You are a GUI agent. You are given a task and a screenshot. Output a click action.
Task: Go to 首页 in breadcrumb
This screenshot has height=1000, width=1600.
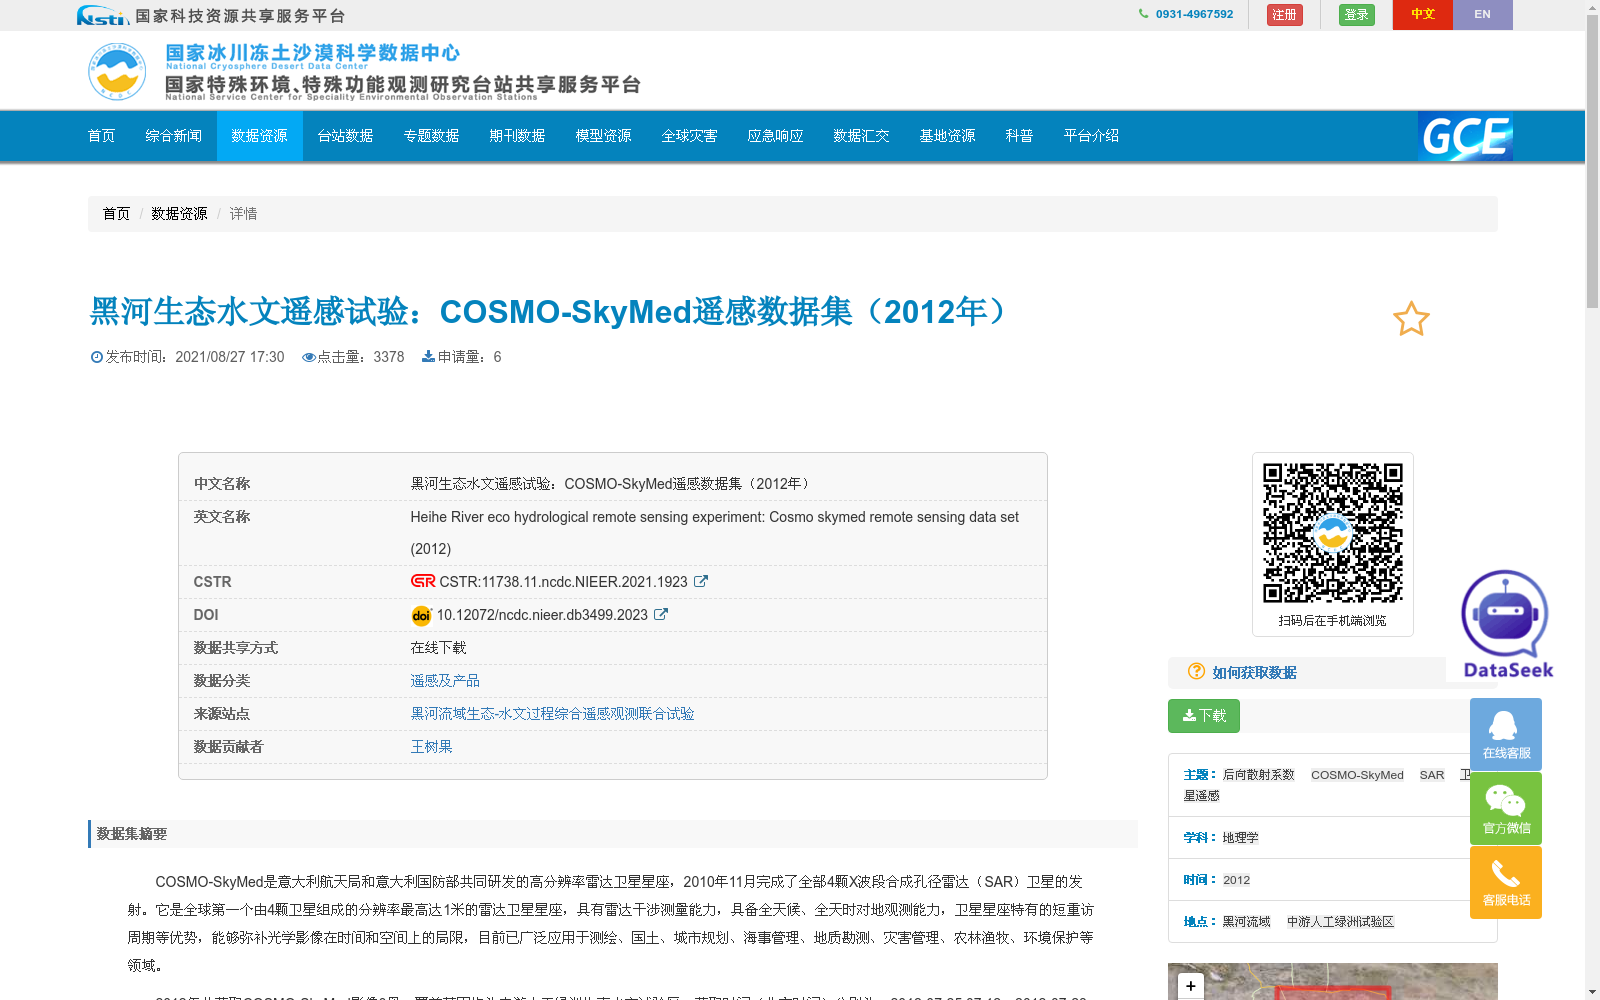coord(116,214)
